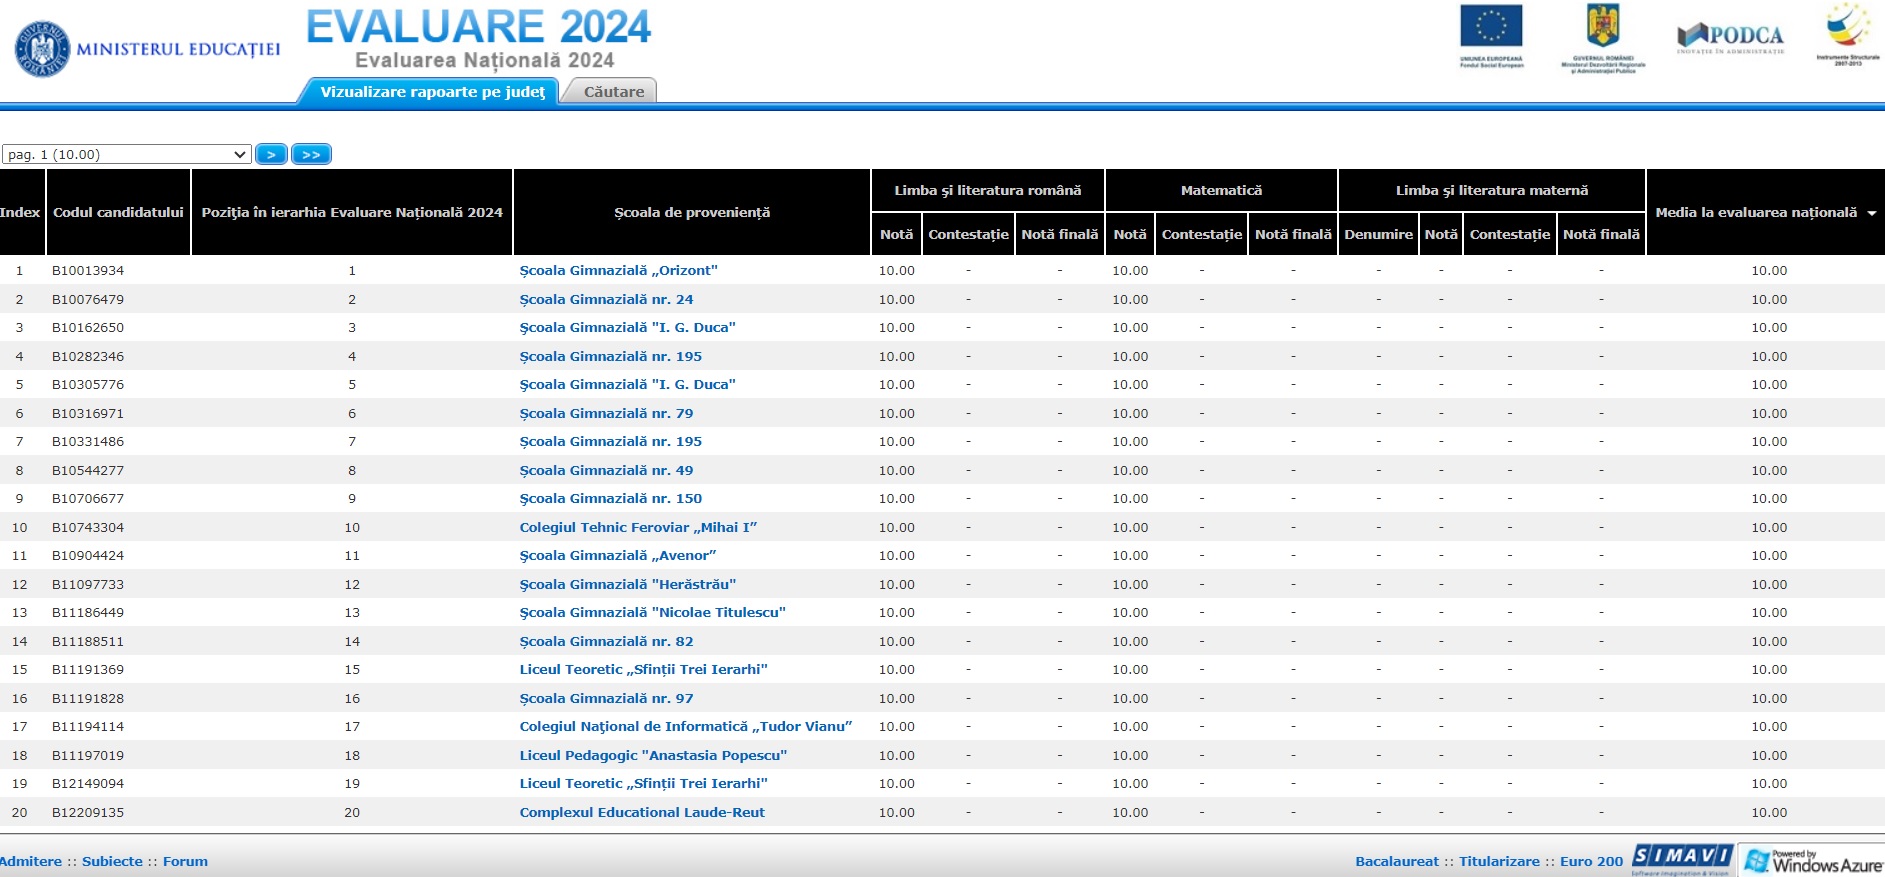Switch to the Căutare tab
The height and width of the screenshot is (877, 1885).
[614, 92]
